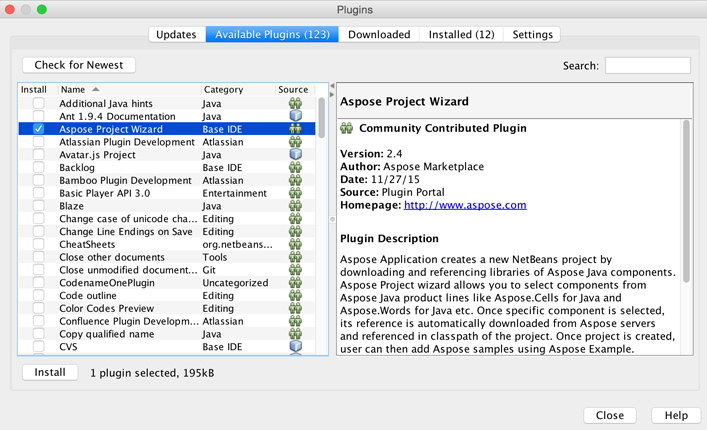The image size is (707, 430).
Task: Open the Settings tab
Action: [x=532, y=34]
